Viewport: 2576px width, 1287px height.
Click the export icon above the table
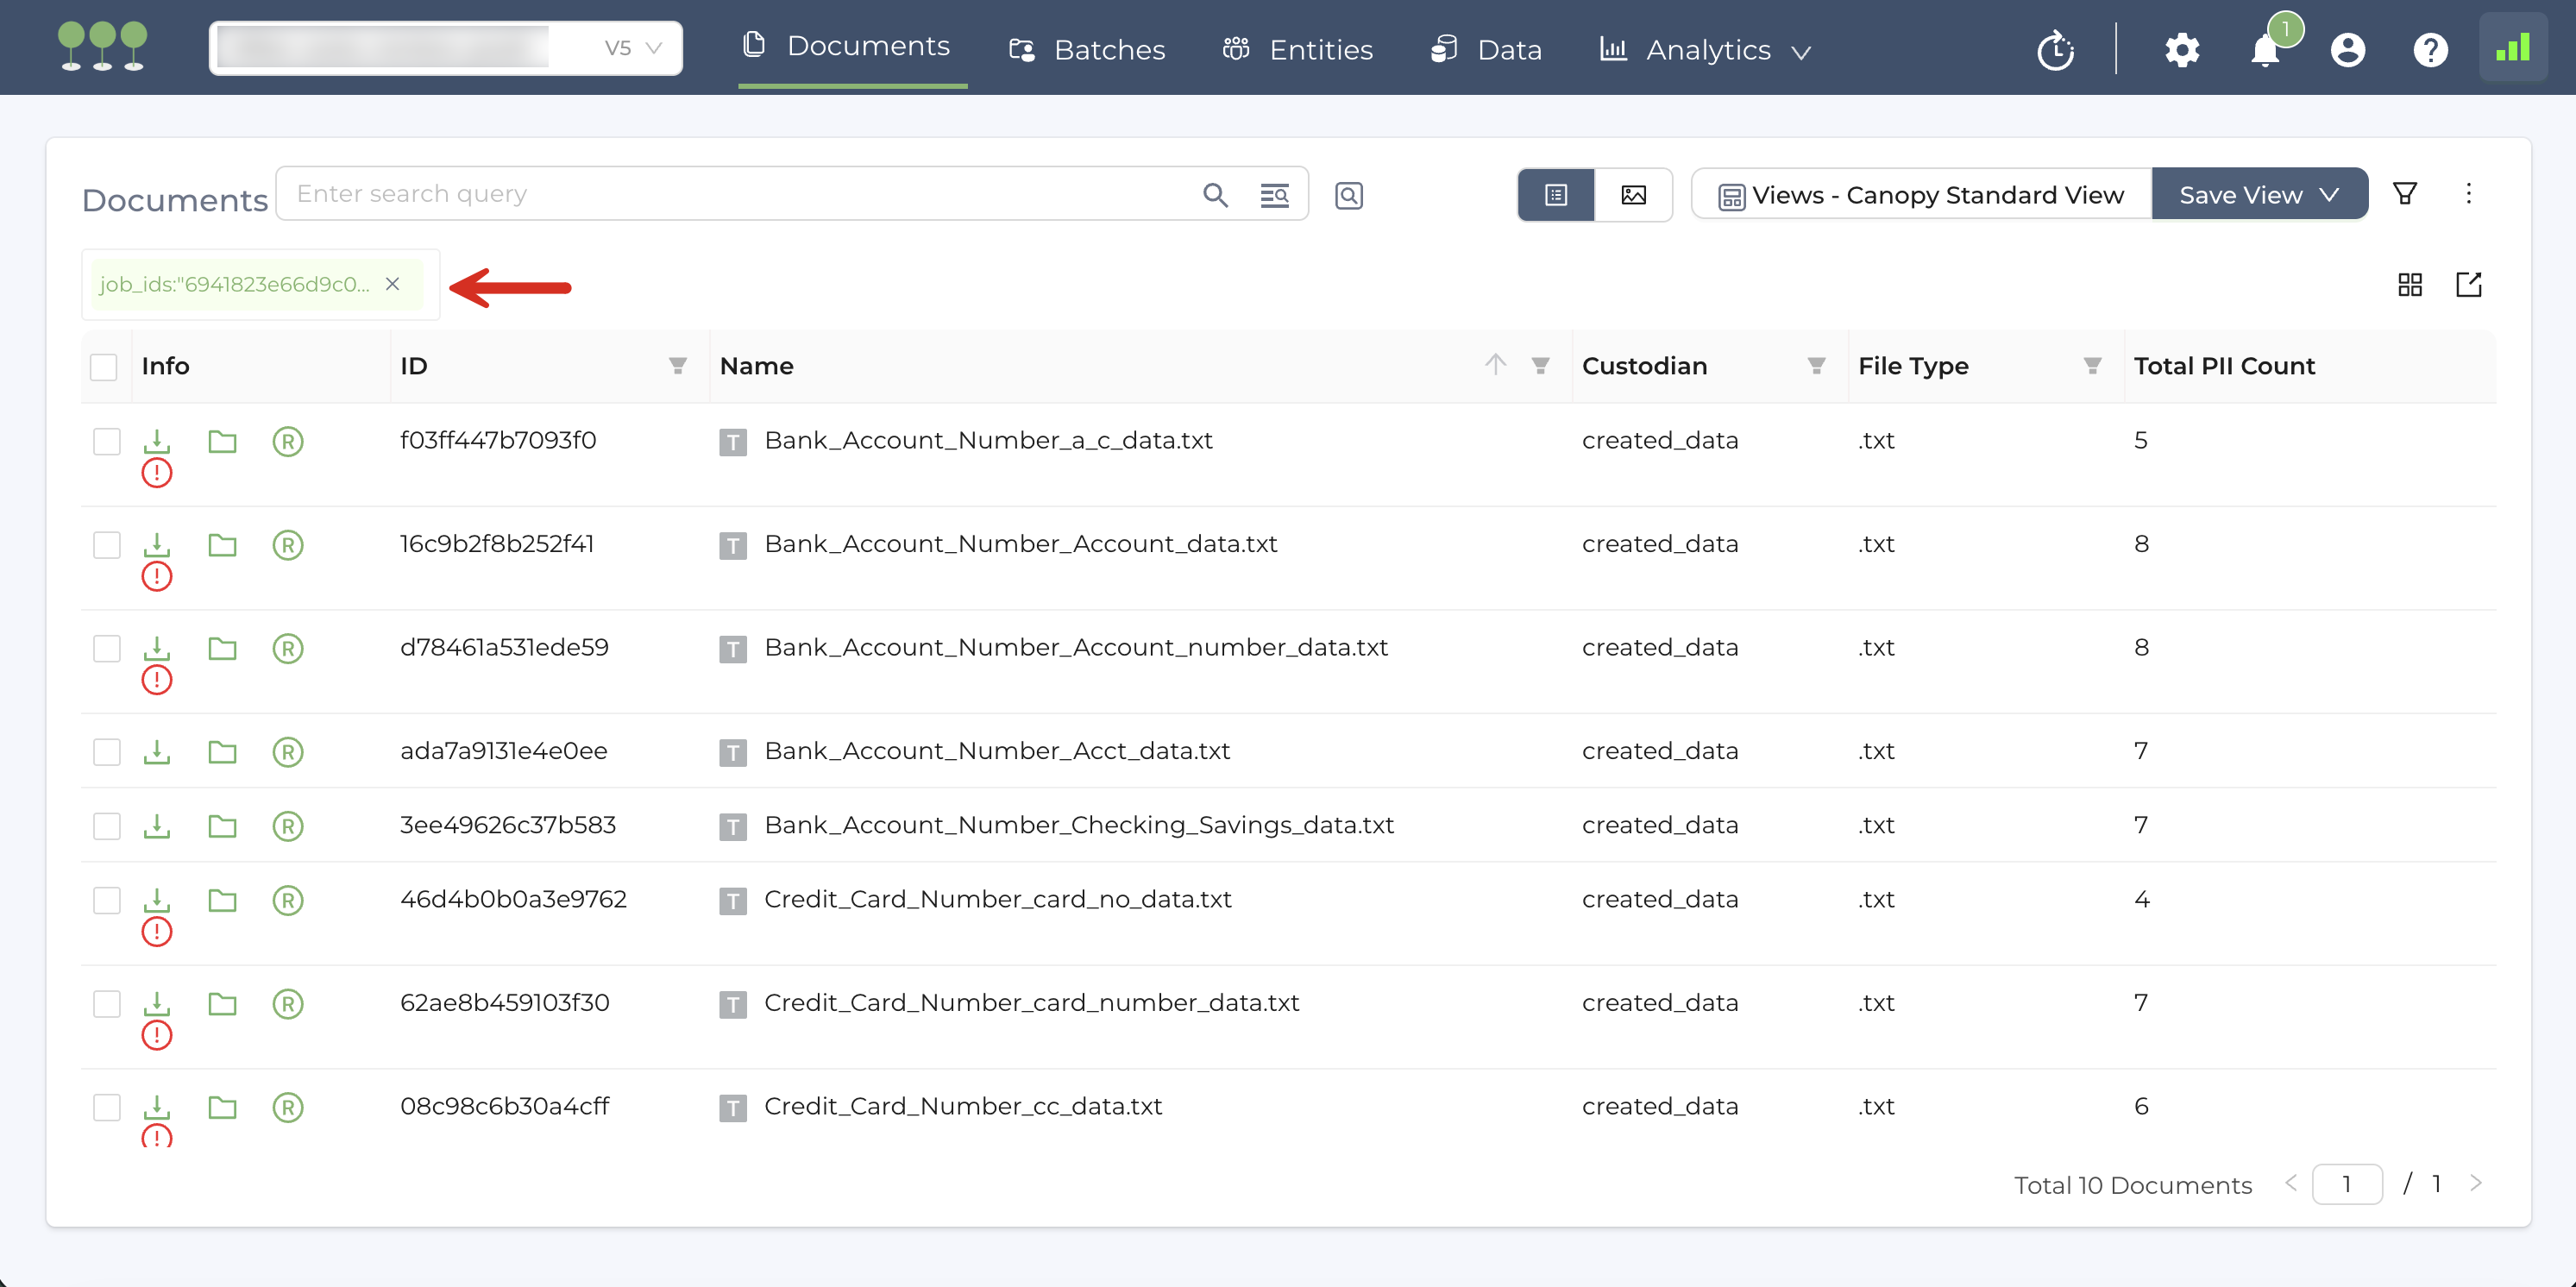point(2468,285)
